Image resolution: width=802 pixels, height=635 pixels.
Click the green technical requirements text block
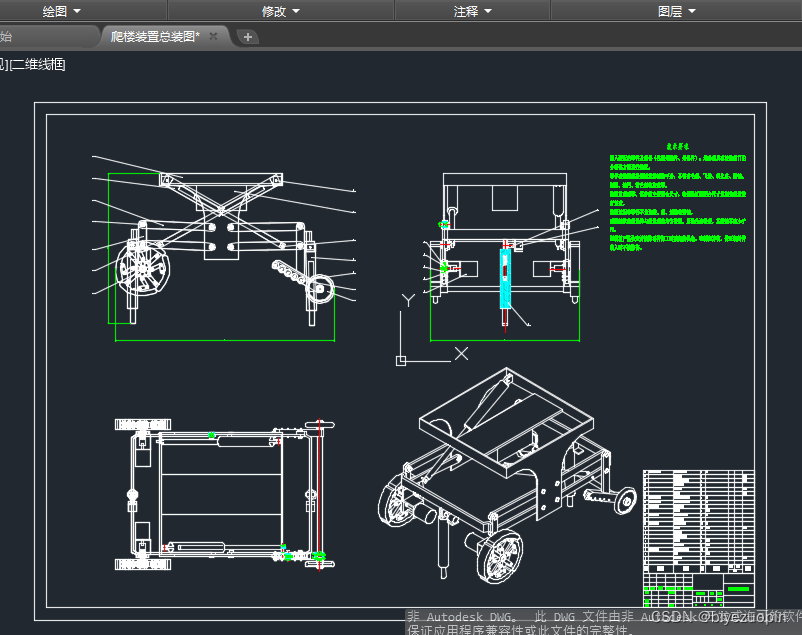(678, 198)
